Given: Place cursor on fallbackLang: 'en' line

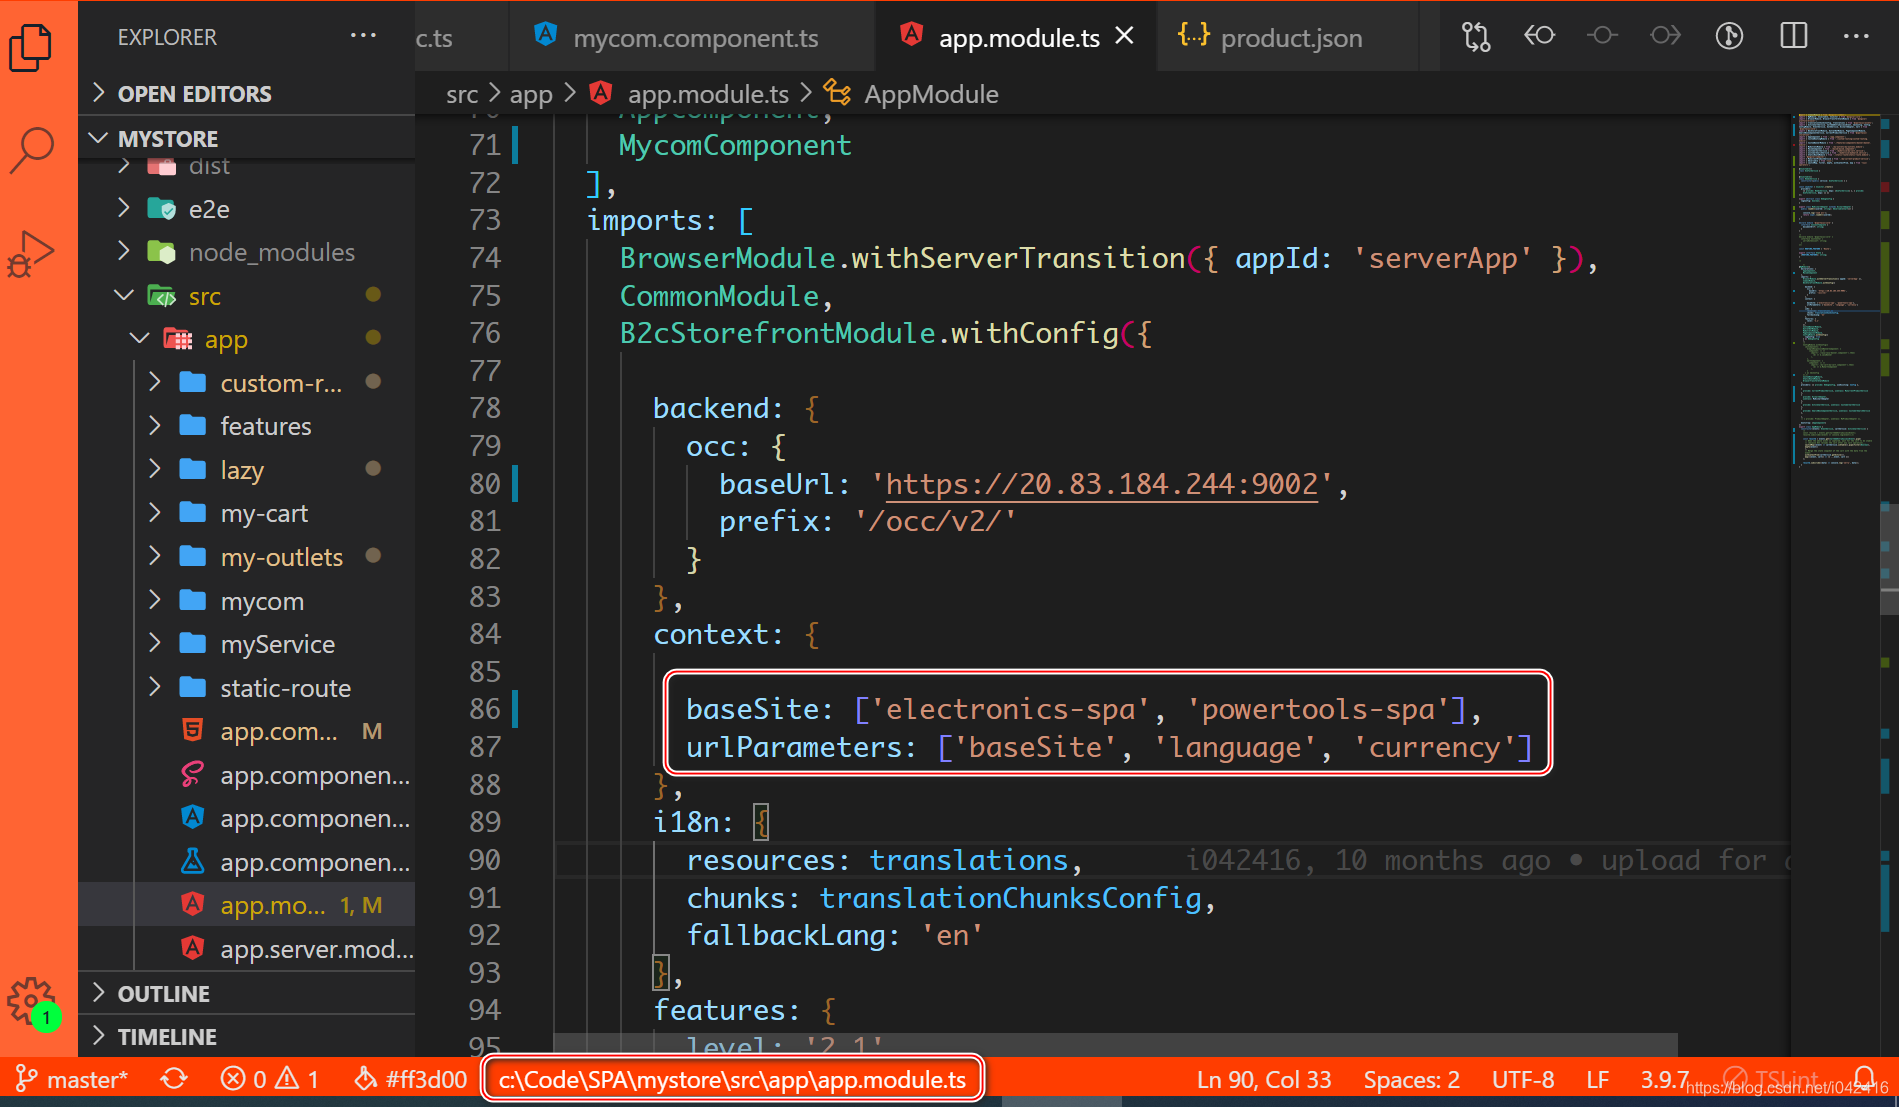Looking at the screenshot, I should (x=835, y=935).
